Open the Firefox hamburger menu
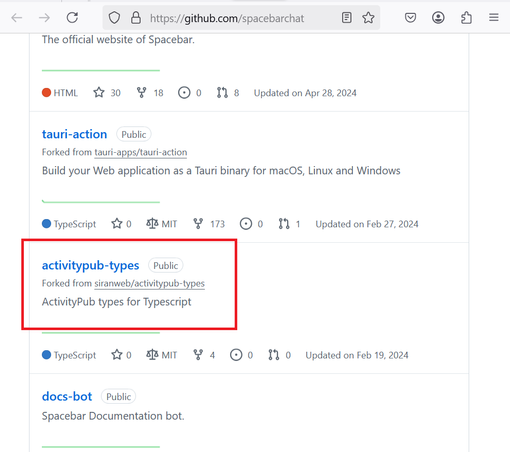The image size is (510, 452). point(494,17)
